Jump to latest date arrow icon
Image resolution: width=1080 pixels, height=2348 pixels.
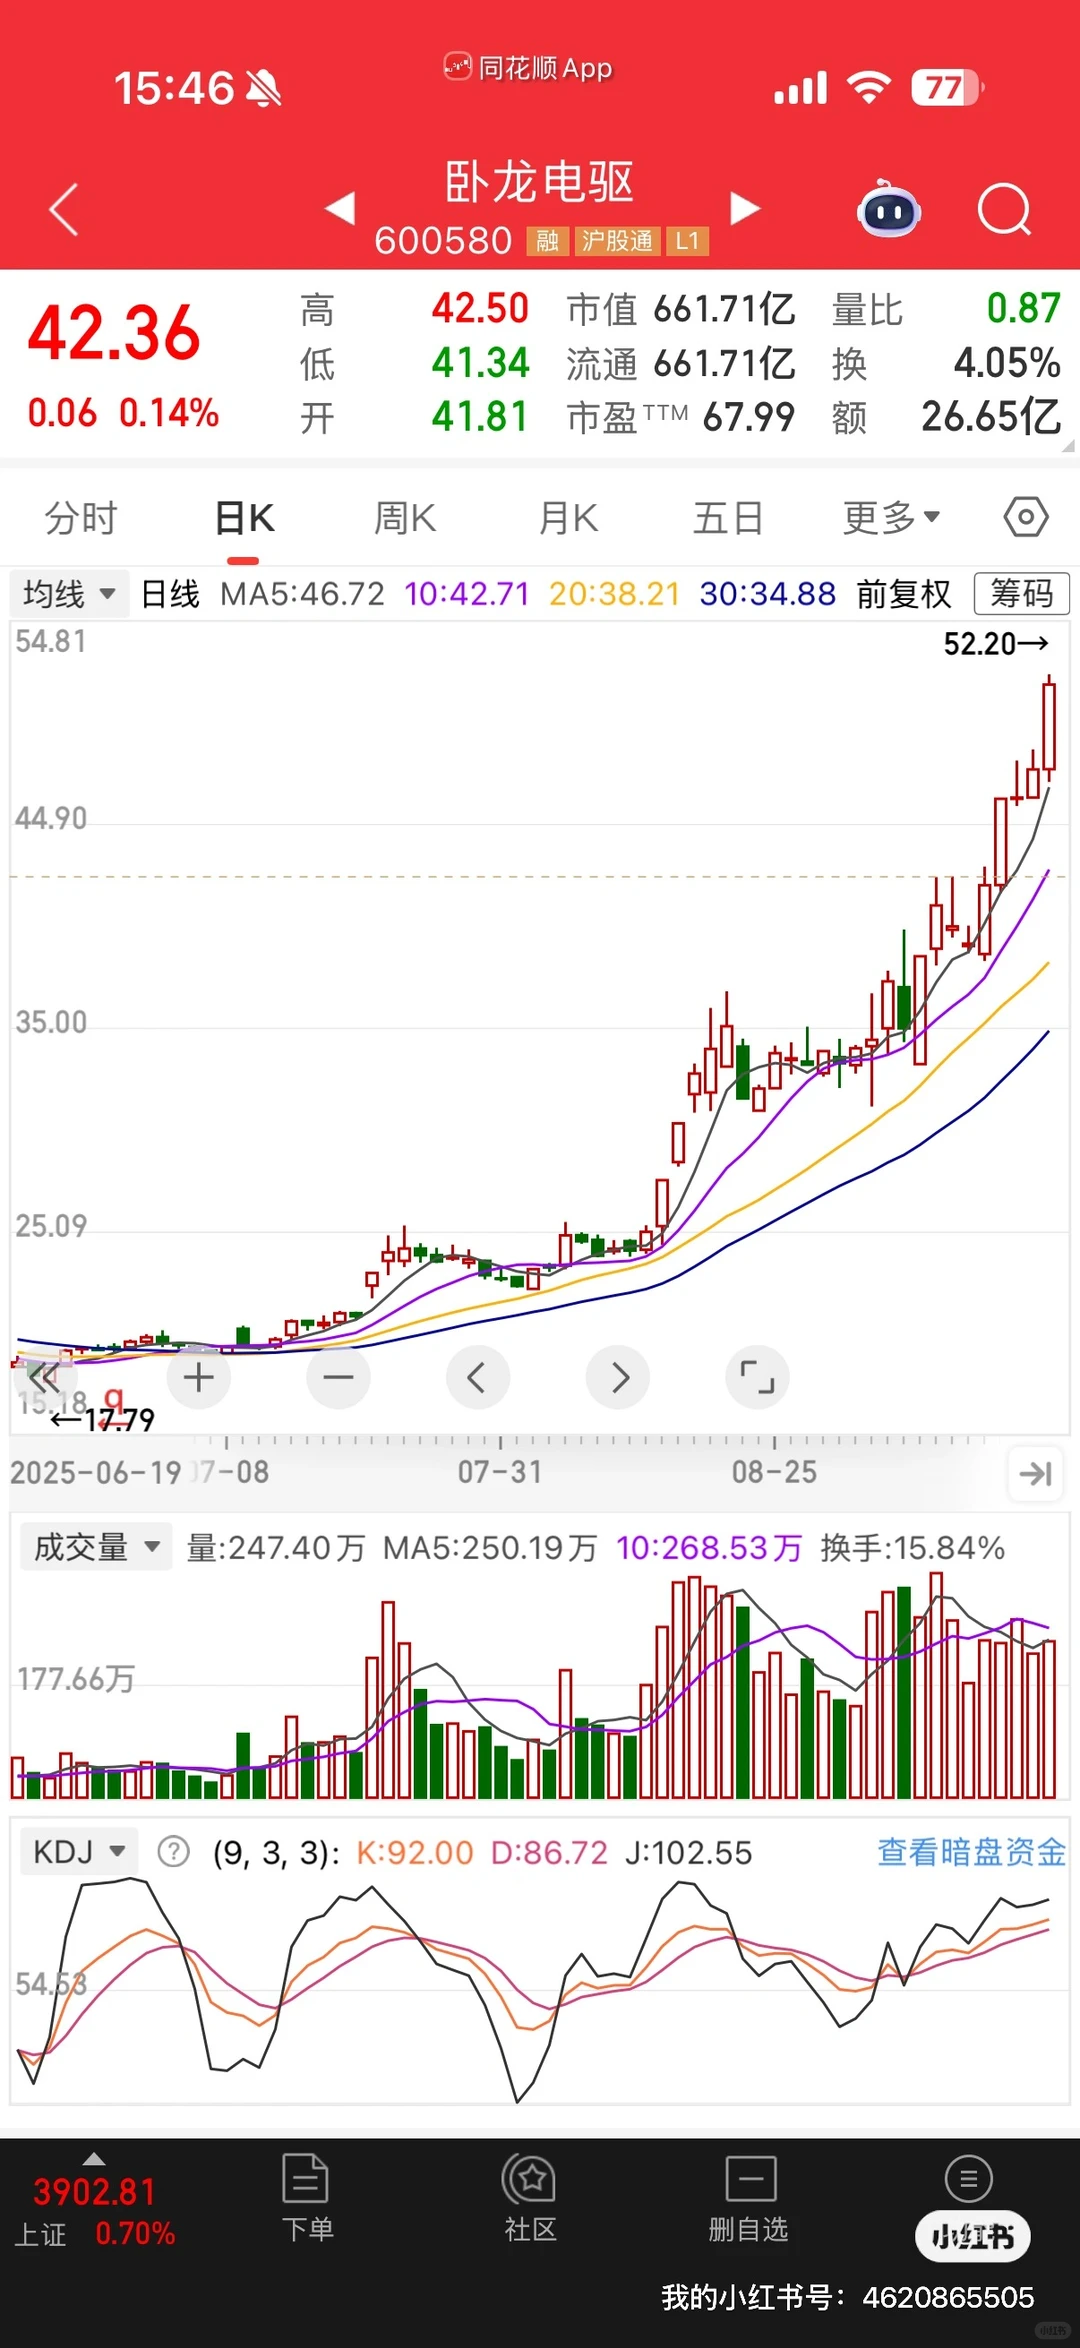(1035, 1473)
